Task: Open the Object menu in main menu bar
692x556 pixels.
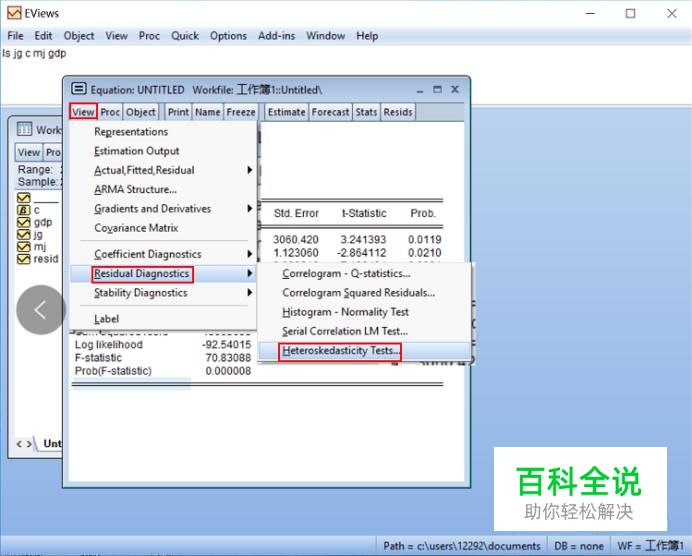Action: coord(79,36)
